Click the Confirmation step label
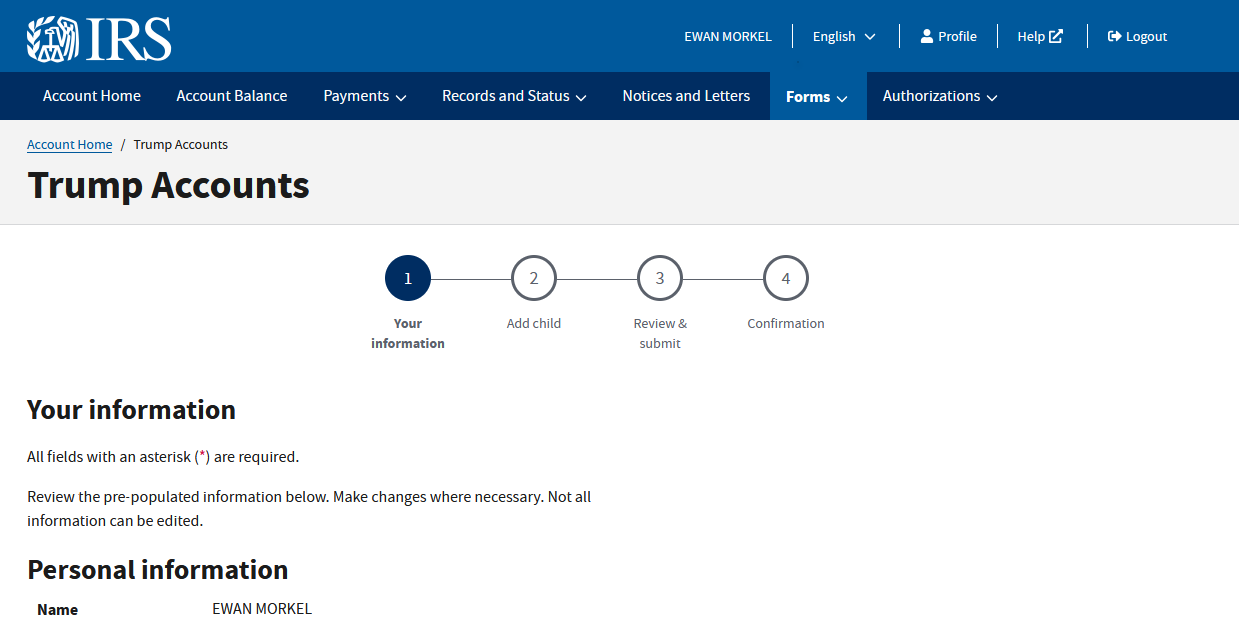Image resolution: width=1239 pixels, height=625 pixels. (x=786, y=323)
